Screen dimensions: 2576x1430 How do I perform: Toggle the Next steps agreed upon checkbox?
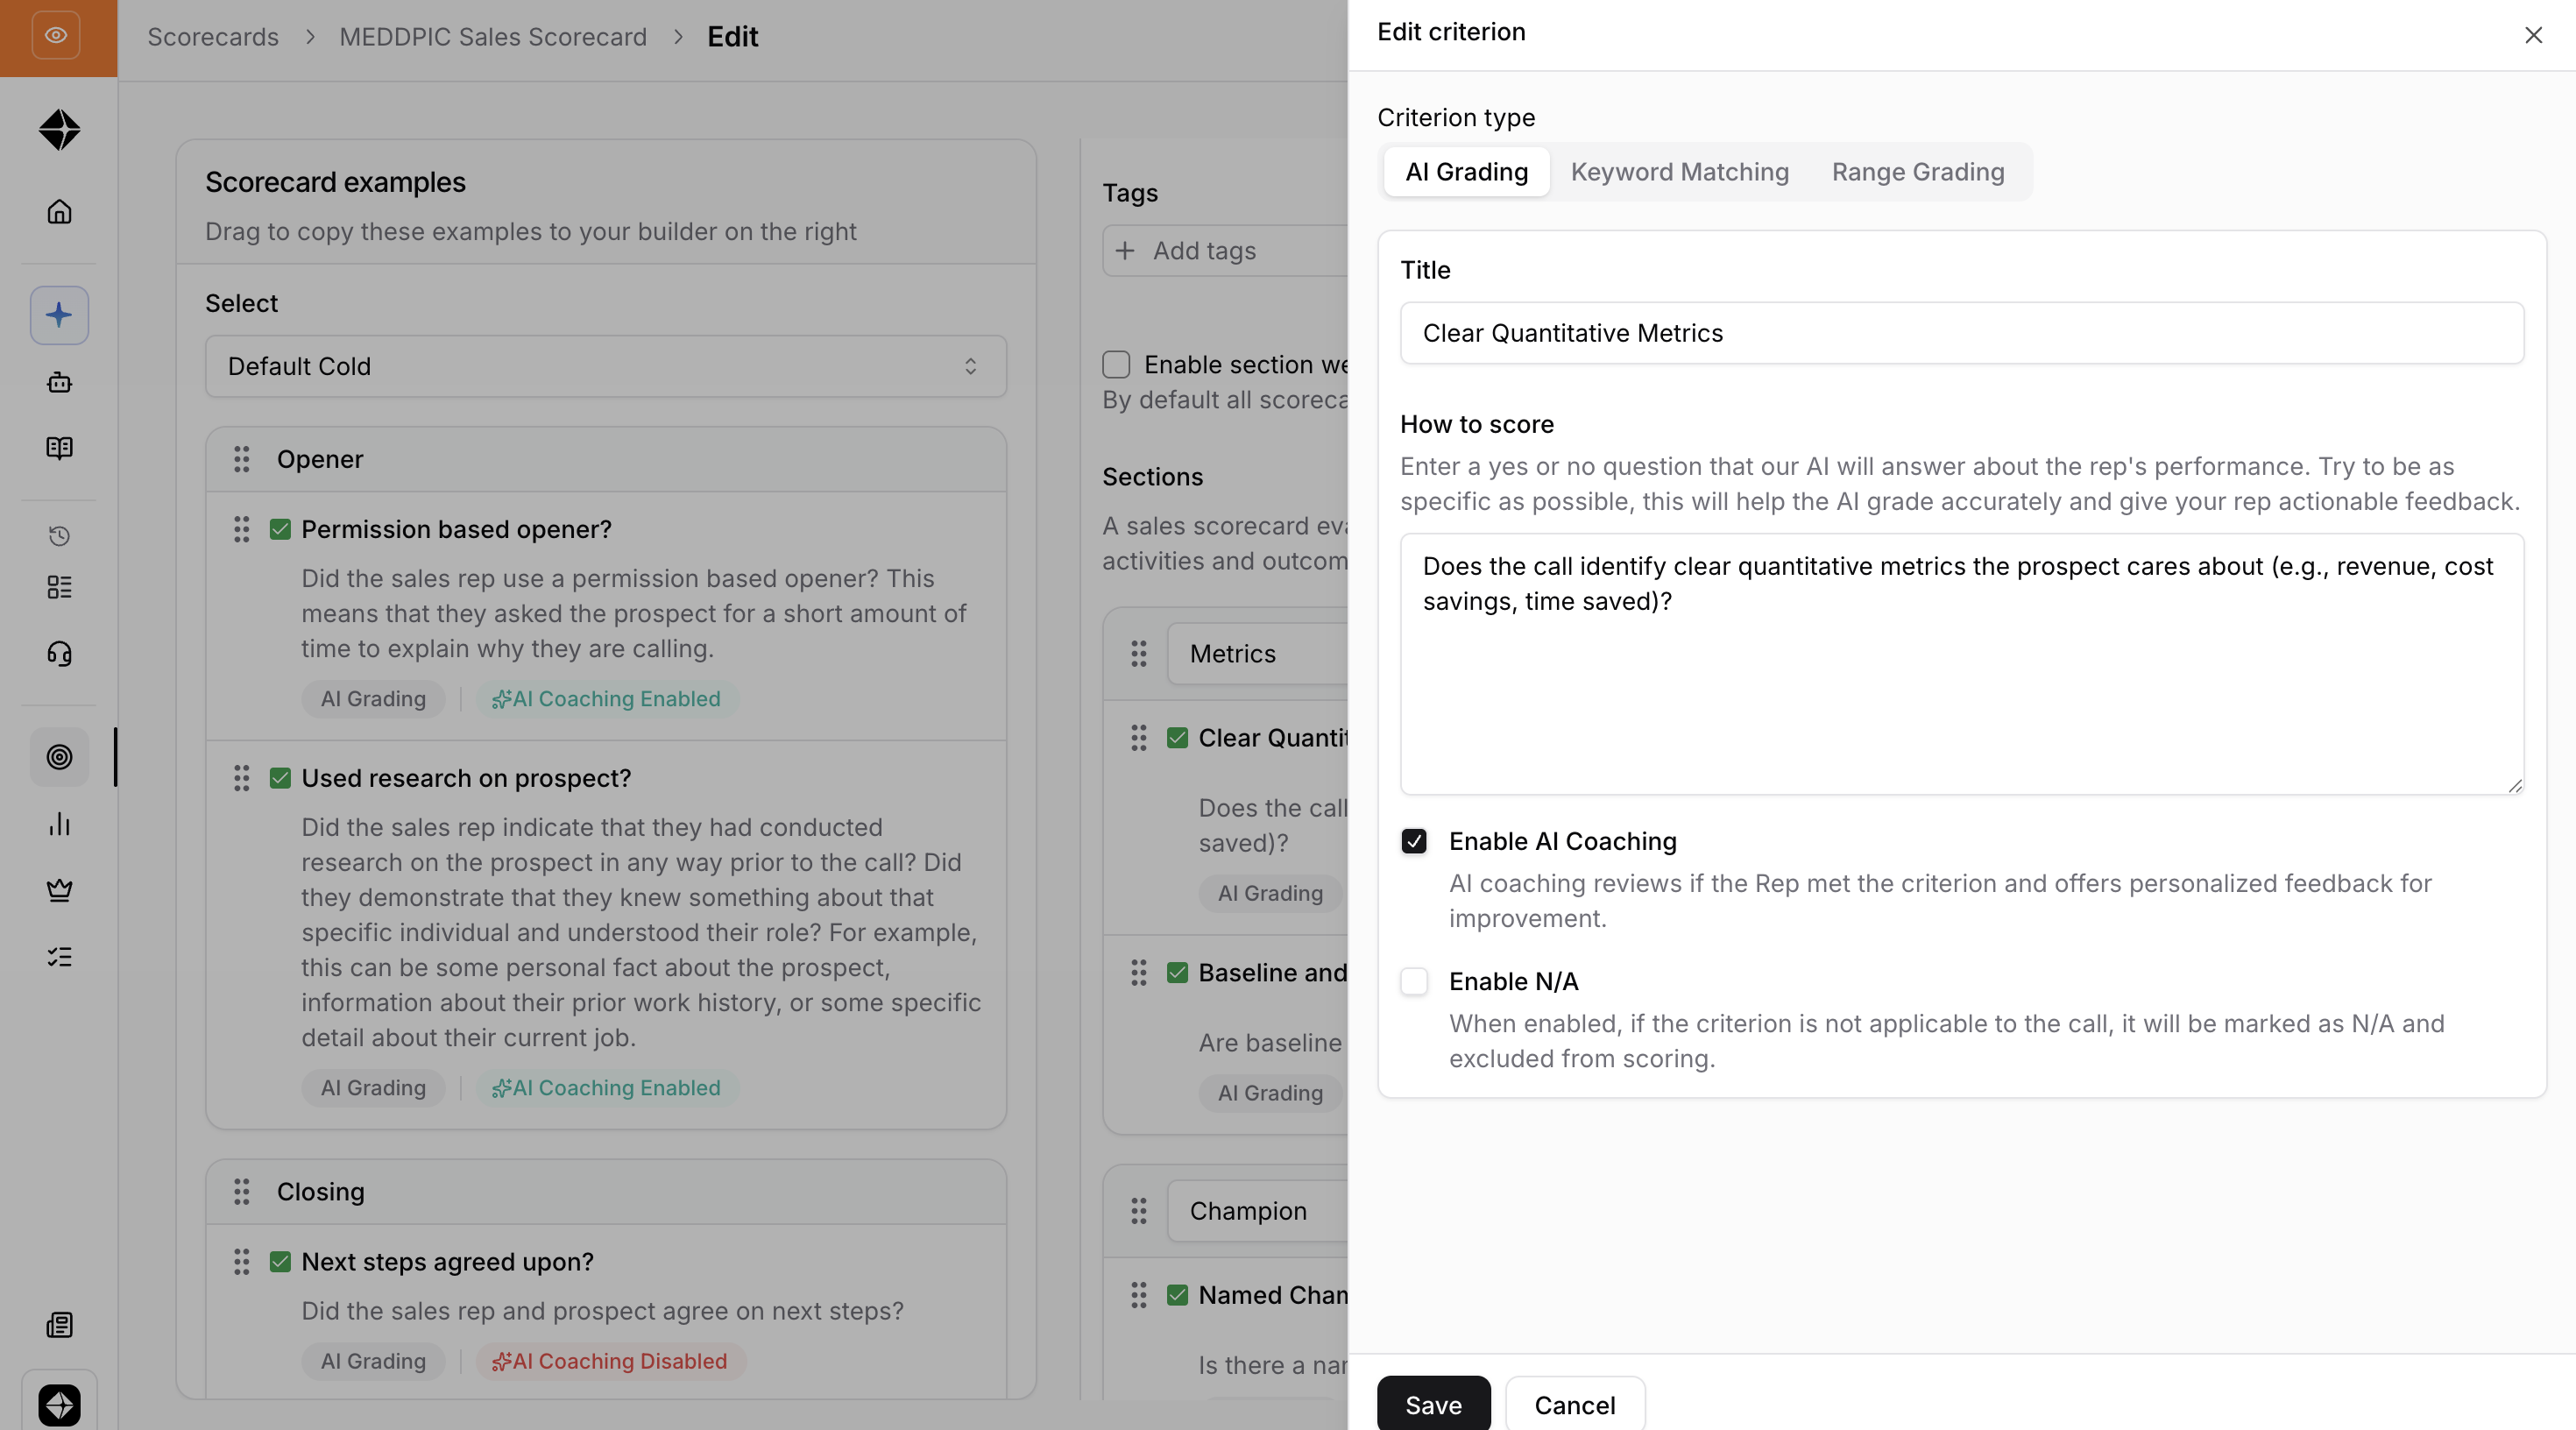pos(280,1262)
